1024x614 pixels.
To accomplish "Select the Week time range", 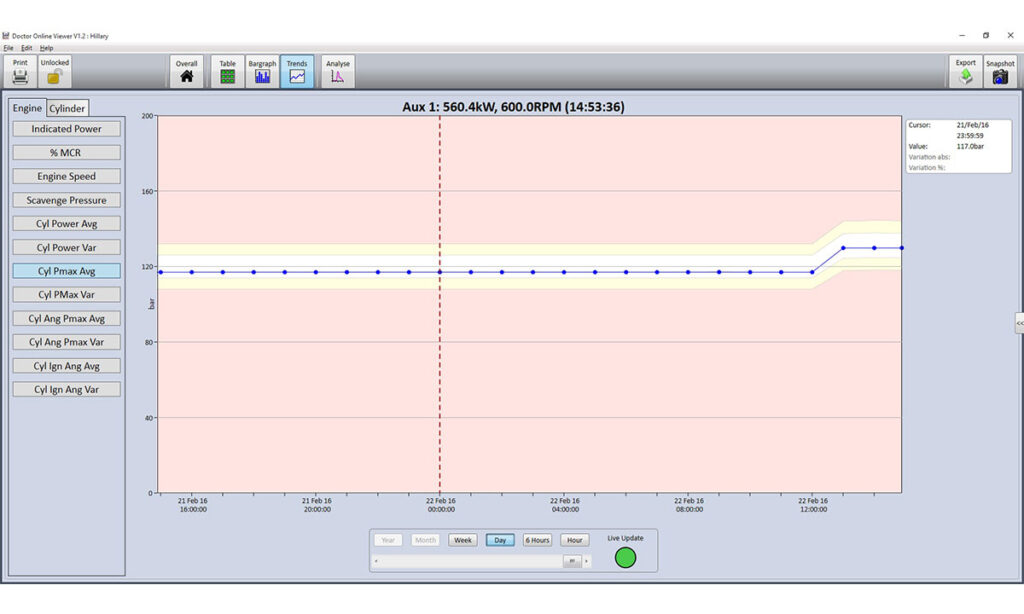I will [463, 539].
